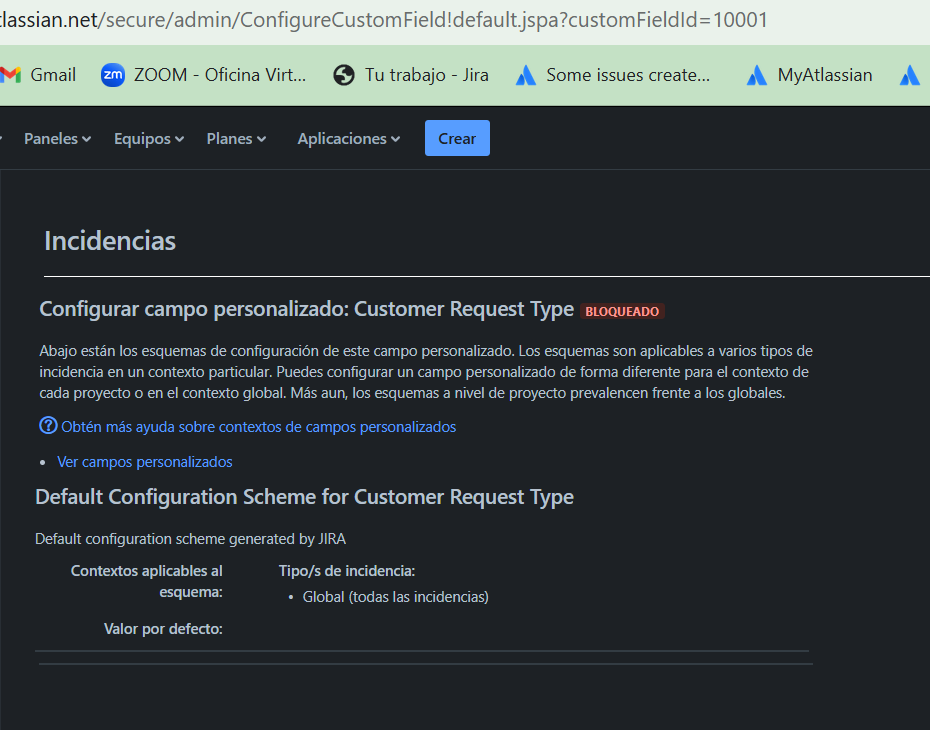
Task: Click the BLOQUEADO badge
Action: coord(622,311)
